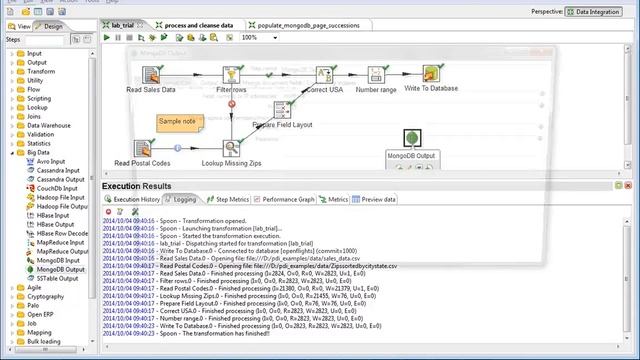Click the Read Sales Data step icon
Screen dimensions: 640x360
tap(151, 75)
